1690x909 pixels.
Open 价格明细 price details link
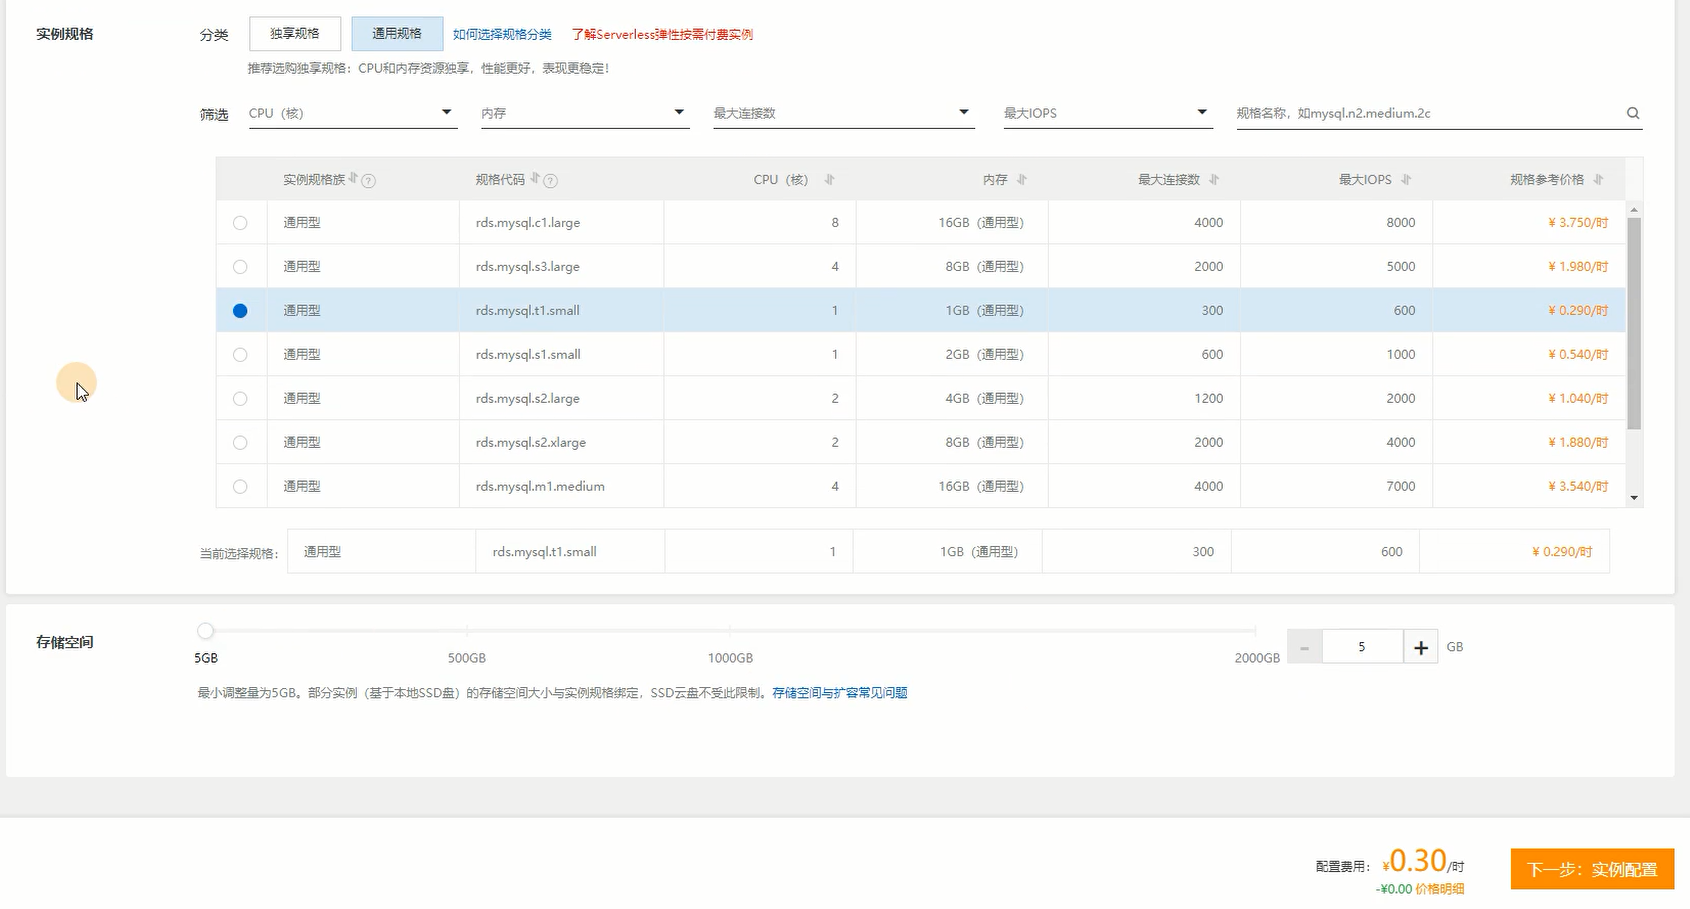coord(1440,889)
